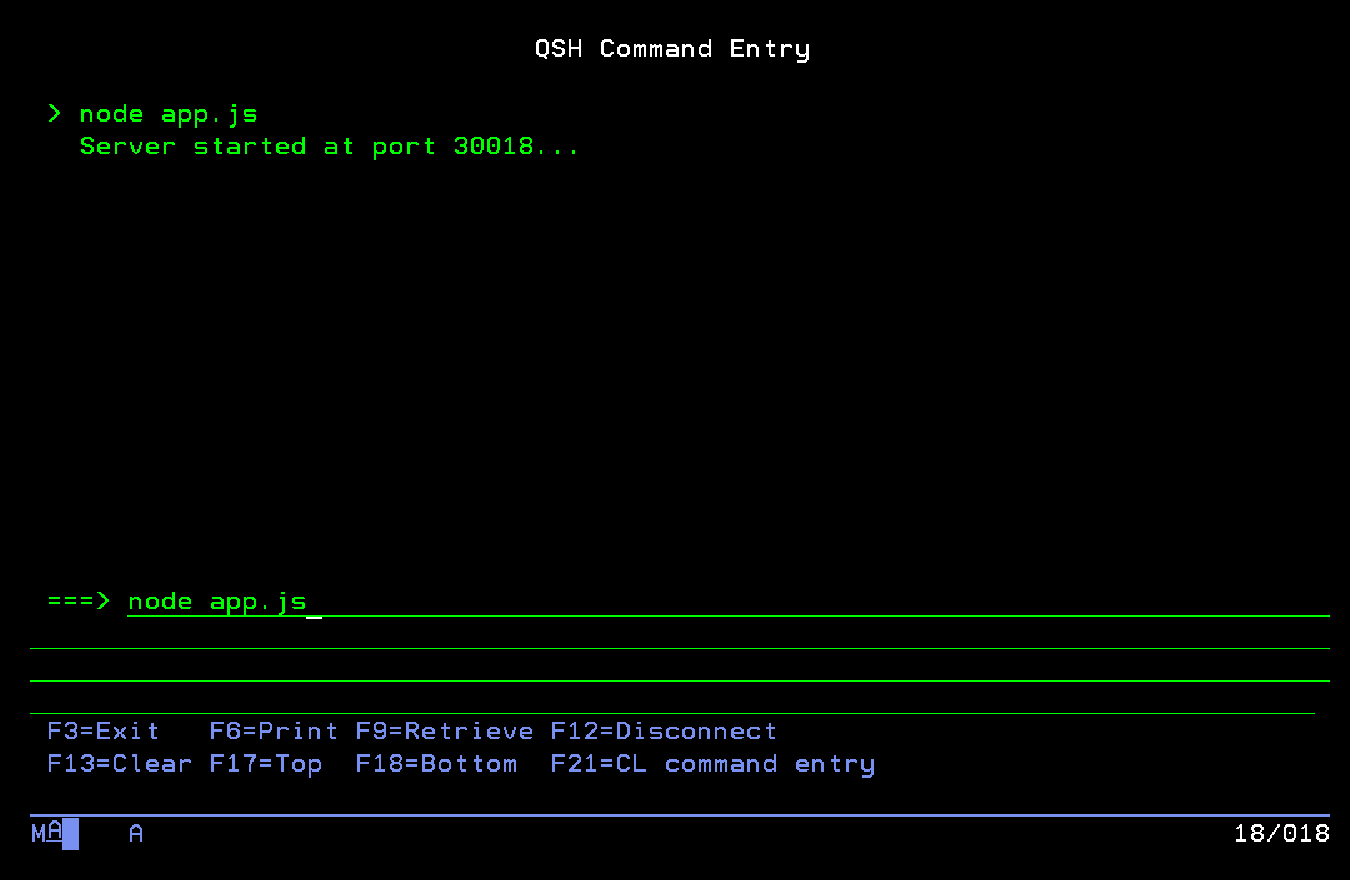Place cursor in the second command input line
The image size is (1350, 880).
[x=680, y=635]
